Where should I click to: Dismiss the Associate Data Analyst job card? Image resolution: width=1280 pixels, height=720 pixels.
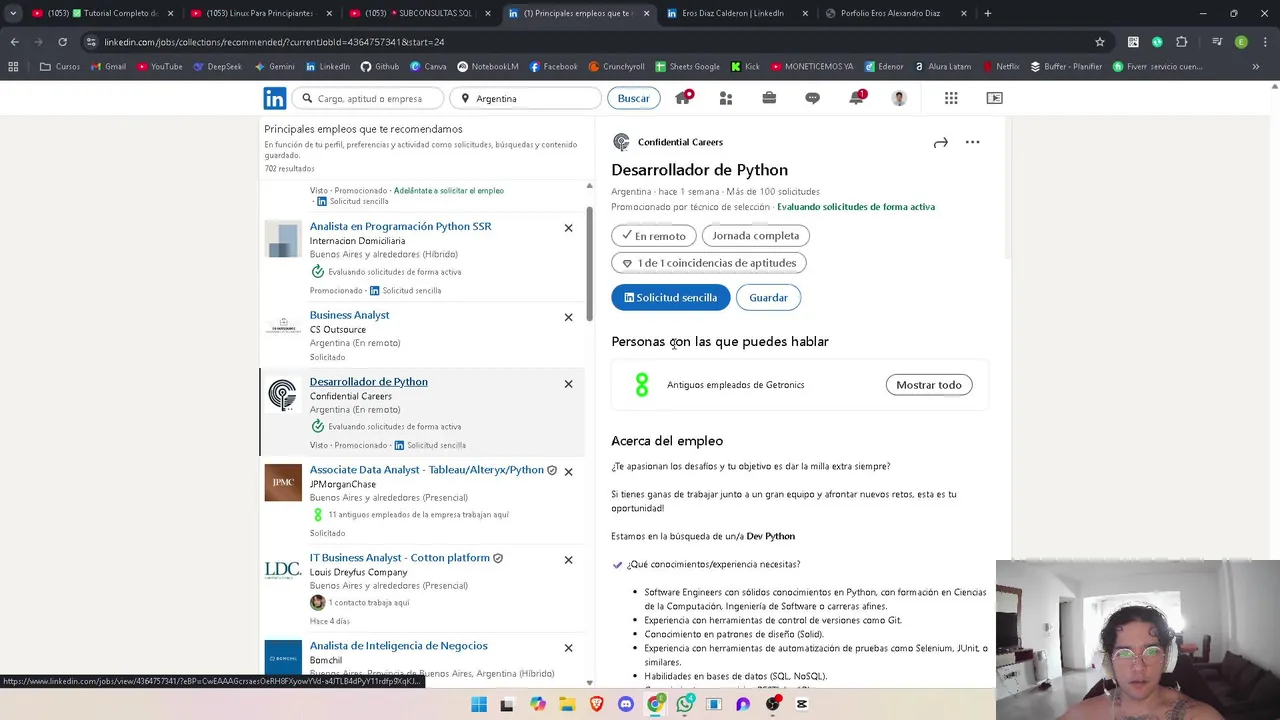pyautogui.click(x=568, y=472)
